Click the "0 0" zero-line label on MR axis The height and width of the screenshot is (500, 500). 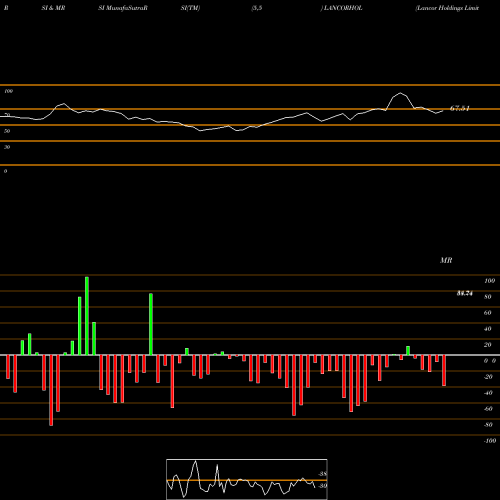490,361
